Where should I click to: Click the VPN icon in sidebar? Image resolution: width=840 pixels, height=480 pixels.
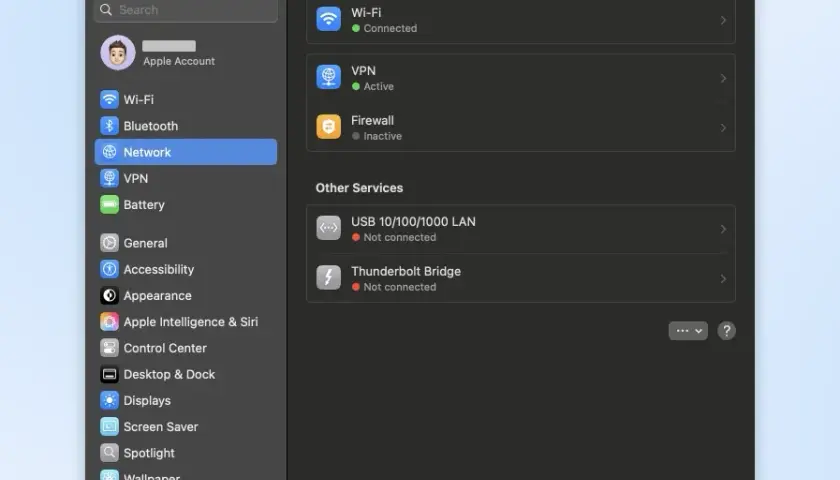tap(109, 178)
